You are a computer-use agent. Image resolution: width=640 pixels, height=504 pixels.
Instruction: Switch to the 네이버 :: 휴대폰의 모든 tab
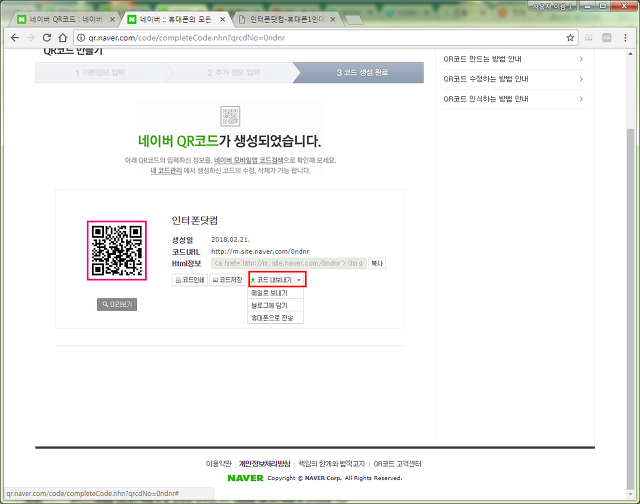(176, 19)
